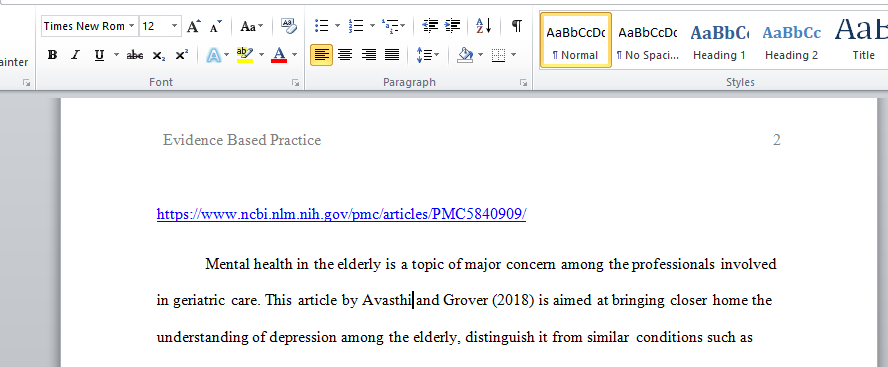The height and width of the screenshot is (367, 888).
Task: Apply the Heading 2 style
Action: point(791,40)
